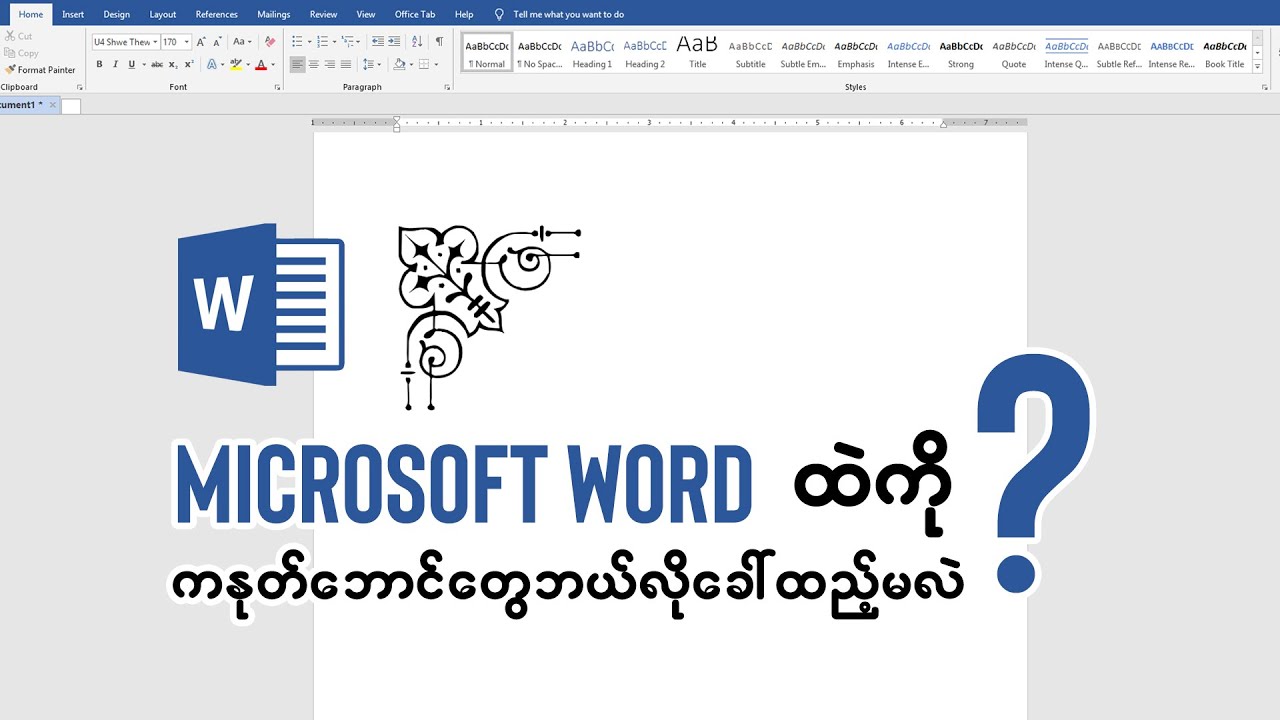Click the Tell me lightbulb icon
Image resolution: width=1280 pixels, height=720 pixels.
(499, 14)
